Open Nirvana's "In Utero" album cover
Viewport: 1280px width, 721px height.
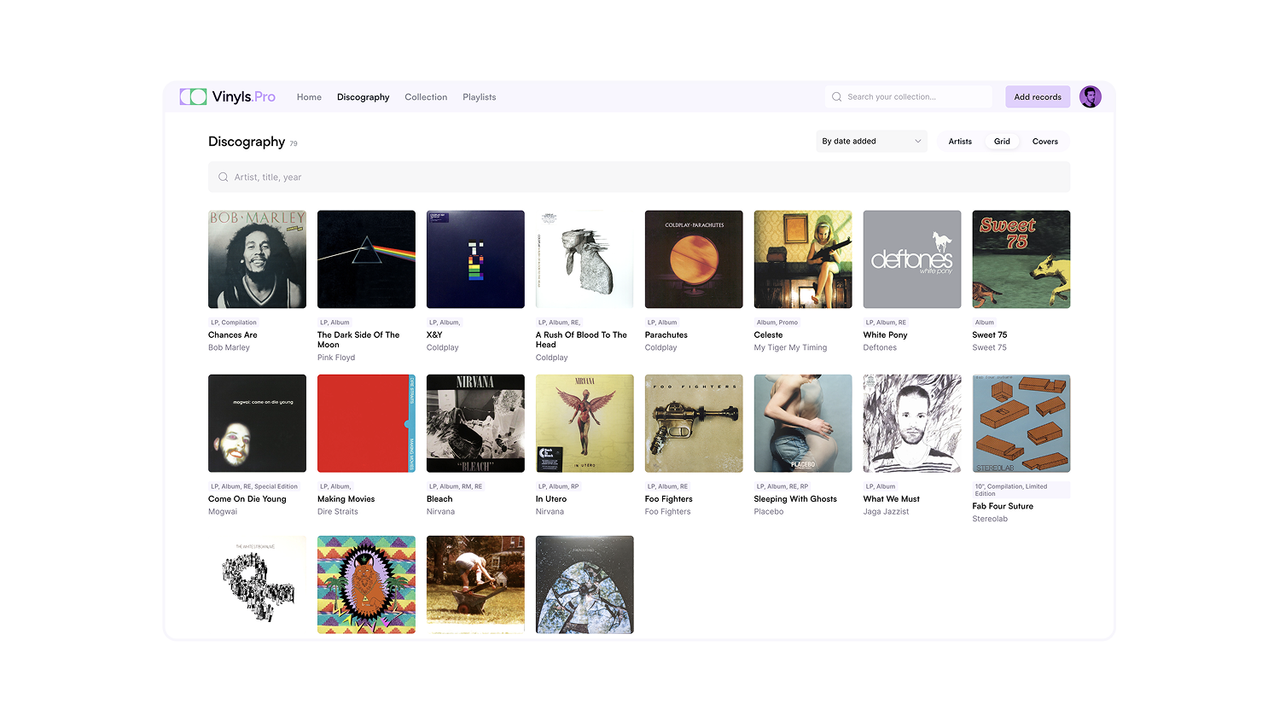[584, 422]
